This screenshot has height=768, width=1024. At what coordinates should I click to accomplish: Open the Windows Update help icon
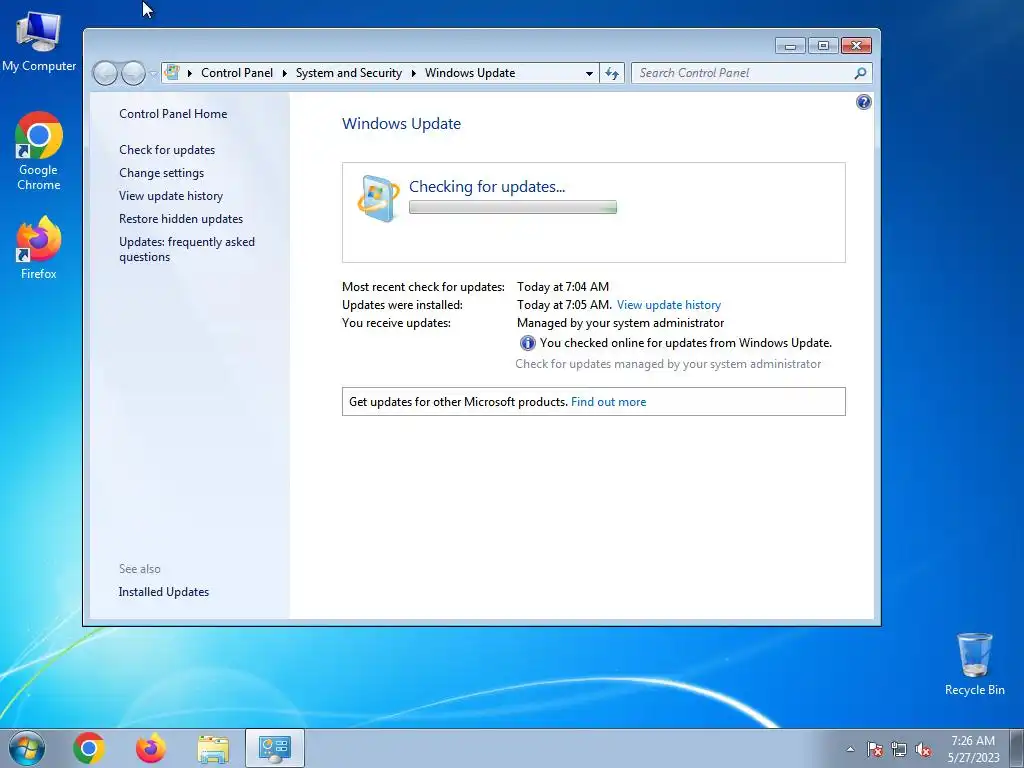863,103
